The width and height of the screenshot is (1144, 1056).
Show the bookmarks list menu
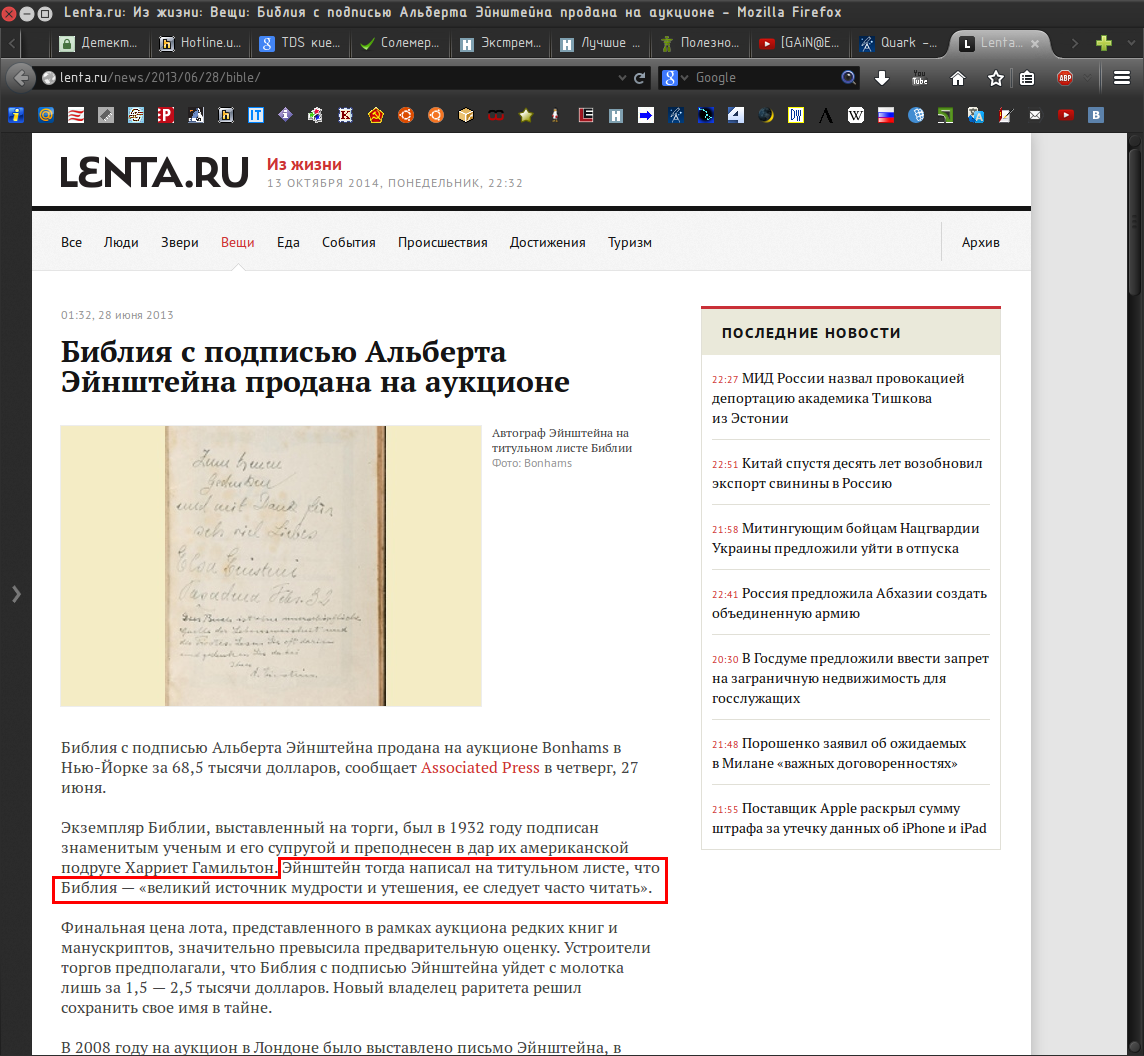tap(1027, 78)
